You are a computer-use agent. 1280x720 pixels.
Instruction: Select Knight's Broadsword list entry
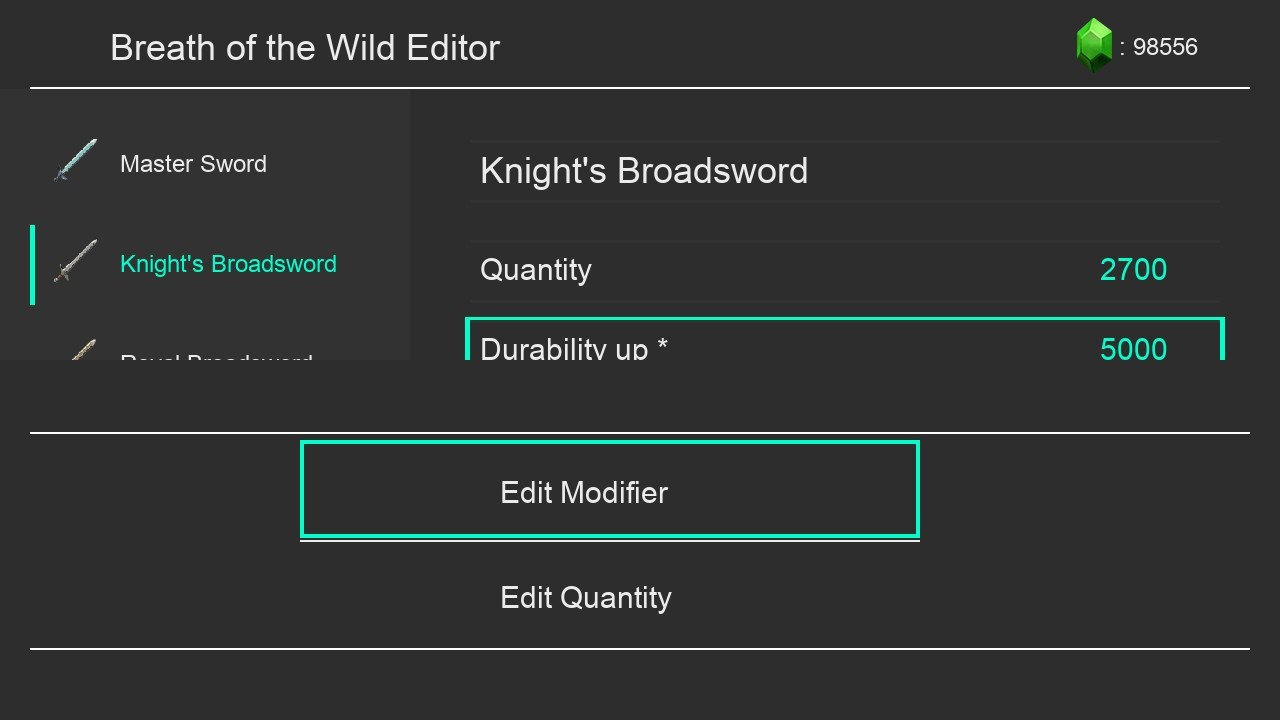220,264
